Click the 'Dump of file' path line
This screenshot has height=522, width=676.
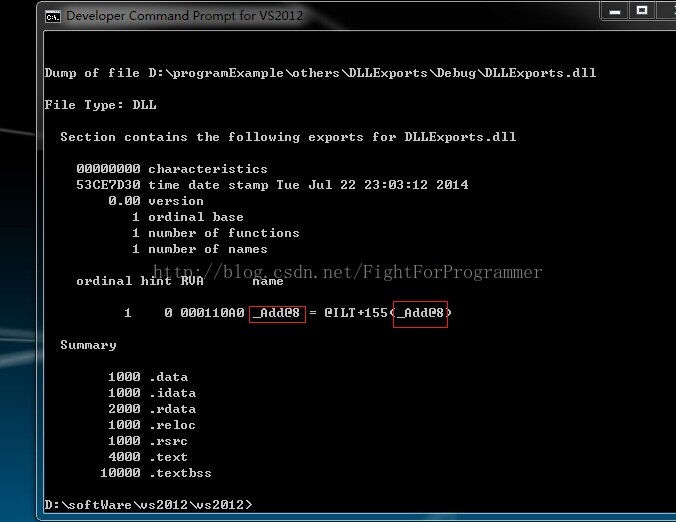pos(320,73)
